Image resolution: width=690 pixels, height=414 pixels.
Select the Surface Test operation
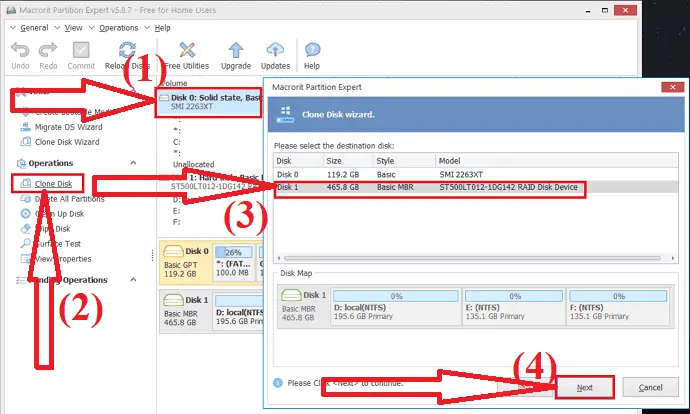coord(51,244)
